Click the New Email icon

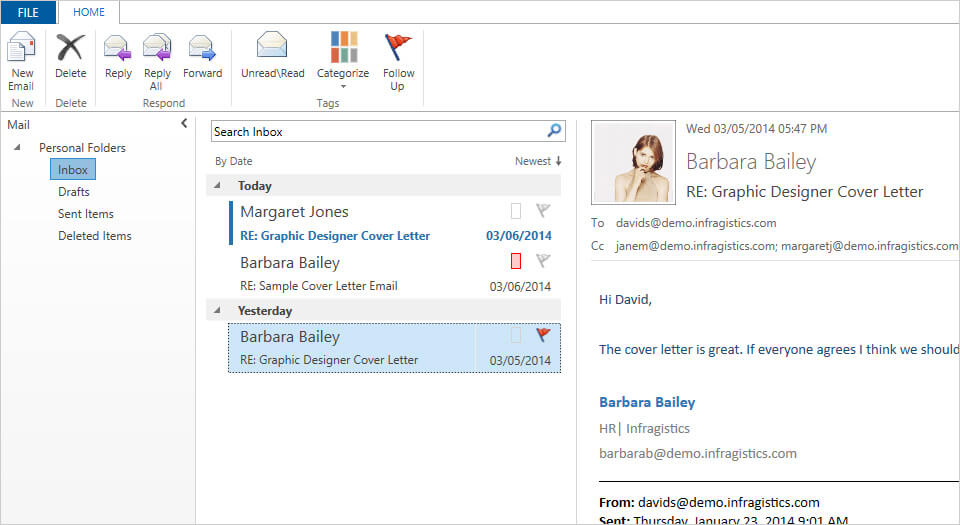pyautogui.click(x=21, y=50)
